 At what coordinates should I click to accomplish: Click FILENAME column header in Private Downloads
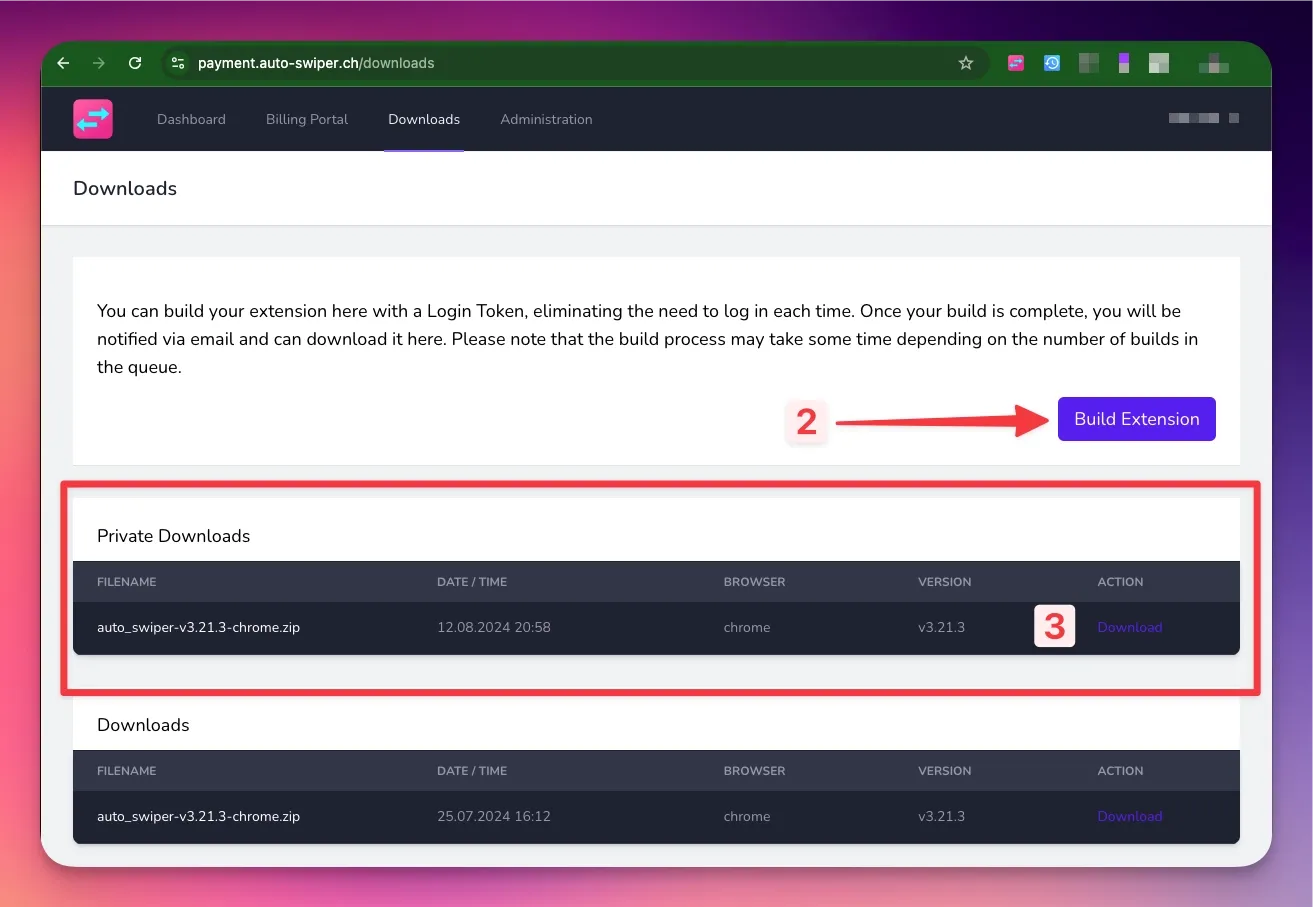127,582
